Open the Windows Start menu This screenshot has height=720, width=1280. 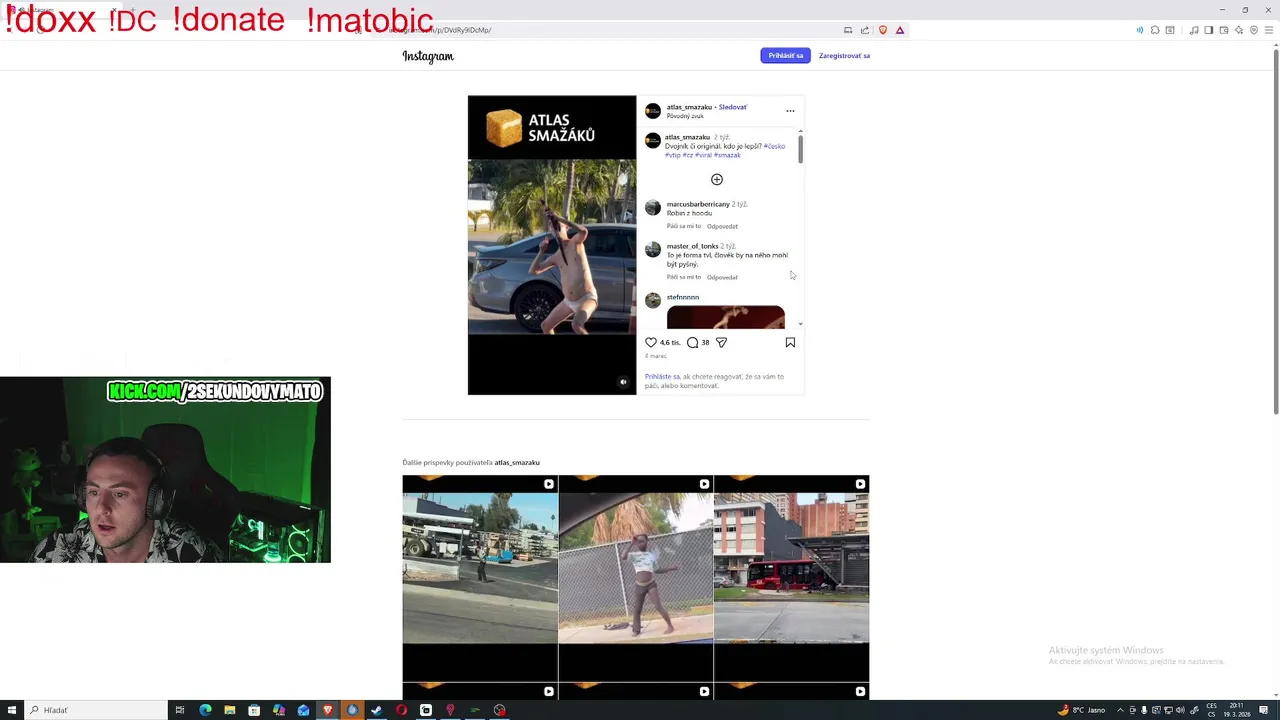click(11, 710)
